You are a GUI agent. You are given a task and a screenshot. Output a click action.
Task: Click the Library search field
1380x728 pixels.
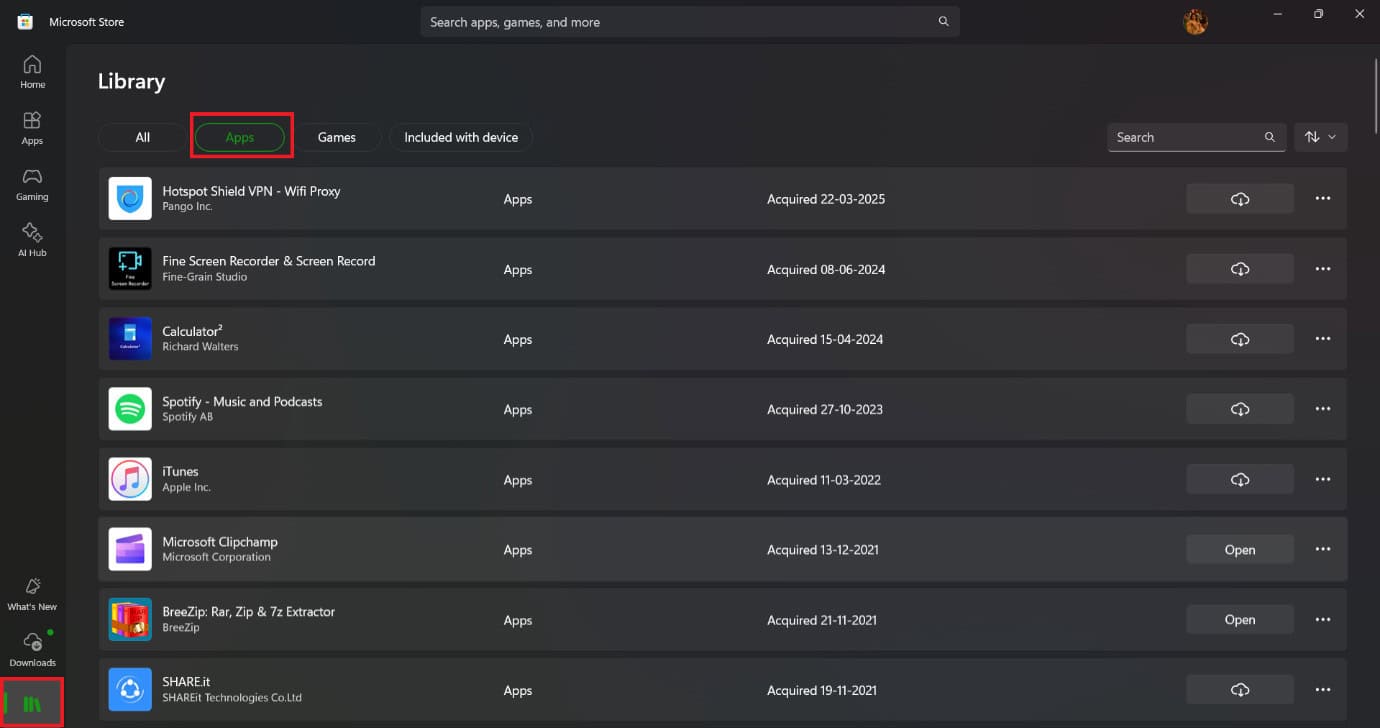click(x=1185, y=137)
